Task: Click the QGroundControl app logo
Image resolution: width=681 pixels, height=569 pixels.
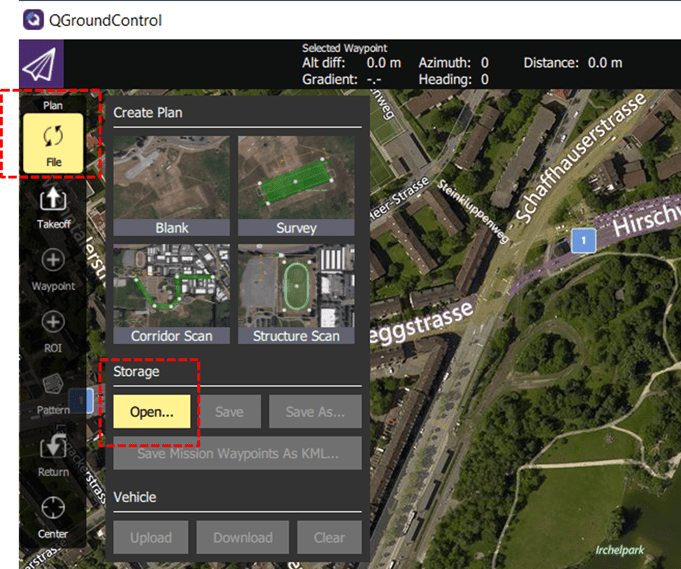Action: 33,20
